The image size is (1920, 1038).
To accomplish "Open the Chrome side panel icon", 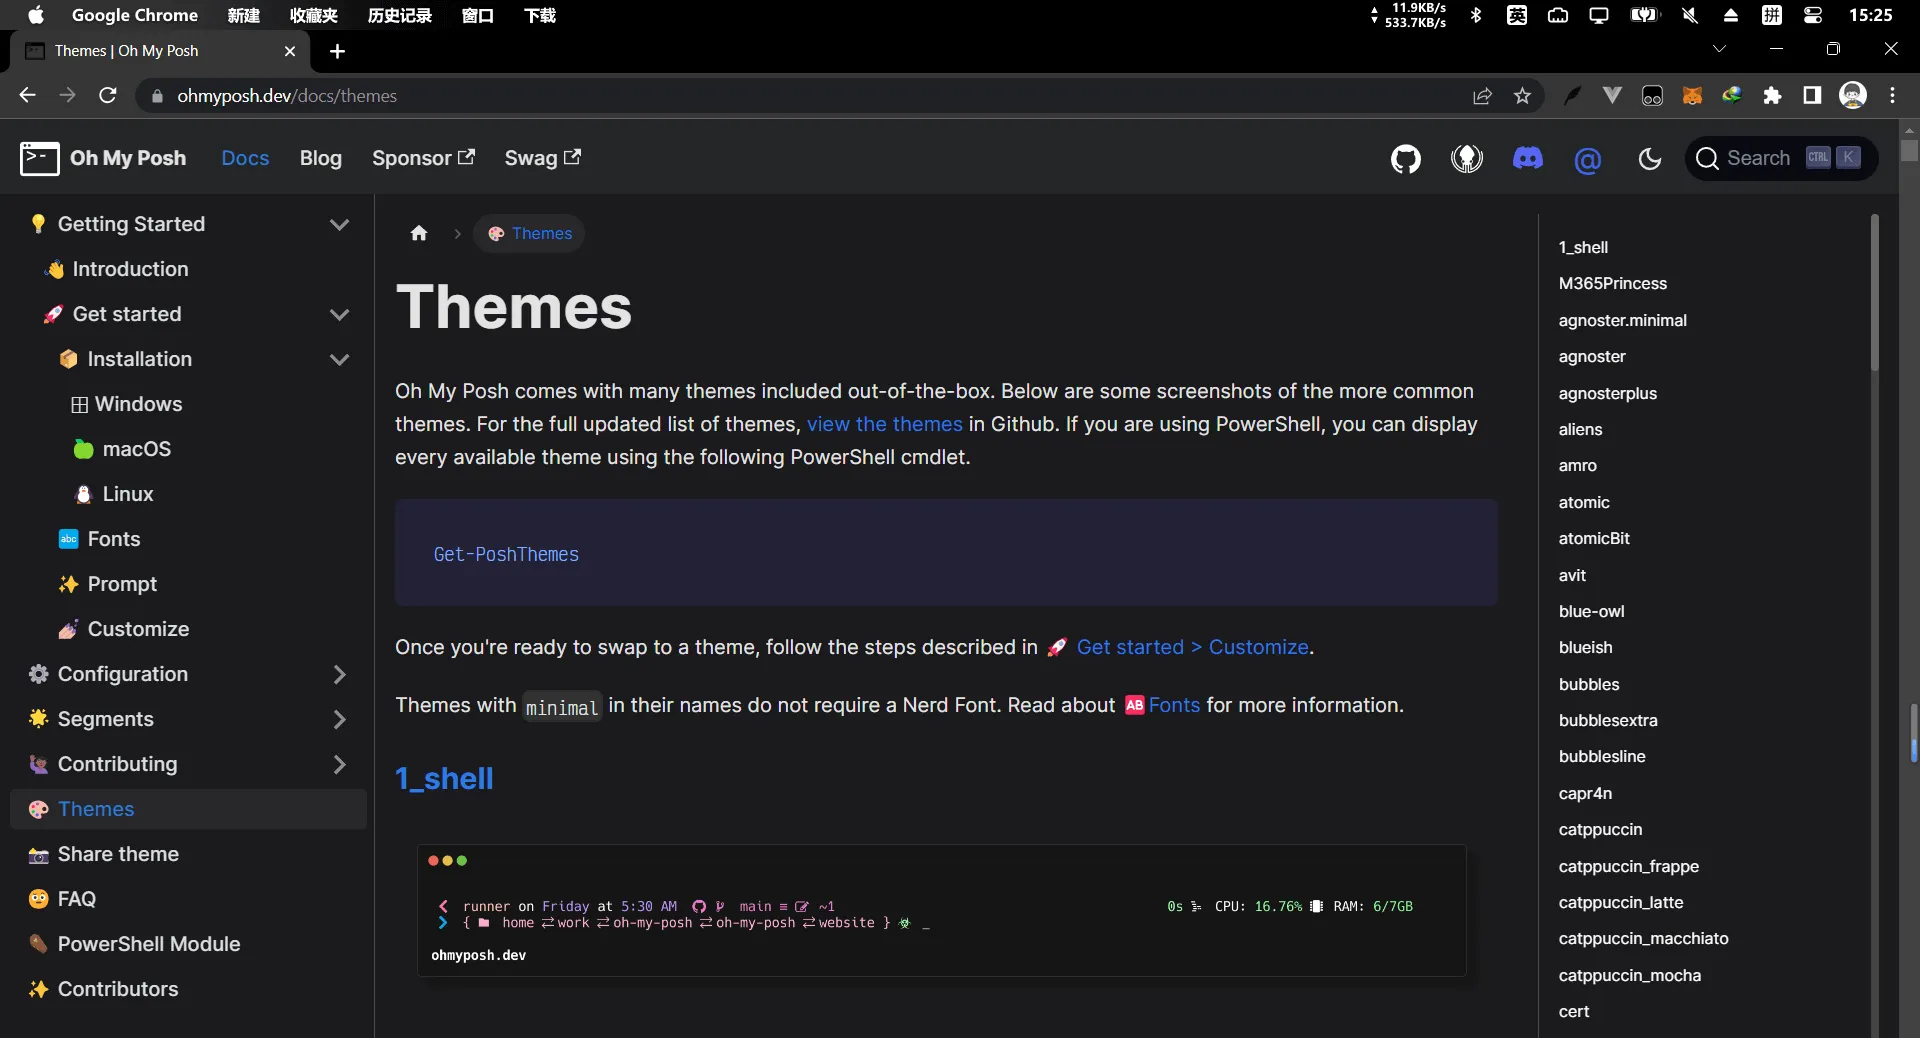I will pyautogui.click(x=1812, y=95).
